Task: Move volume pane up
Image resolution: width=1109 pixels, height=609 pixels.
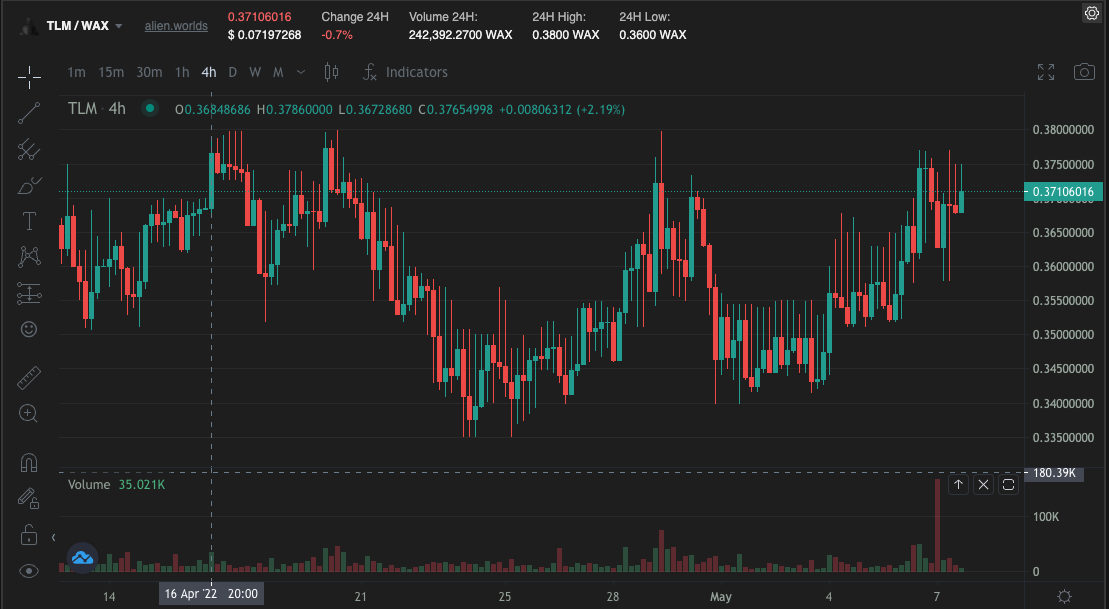Action: click(x=958, y=485)
